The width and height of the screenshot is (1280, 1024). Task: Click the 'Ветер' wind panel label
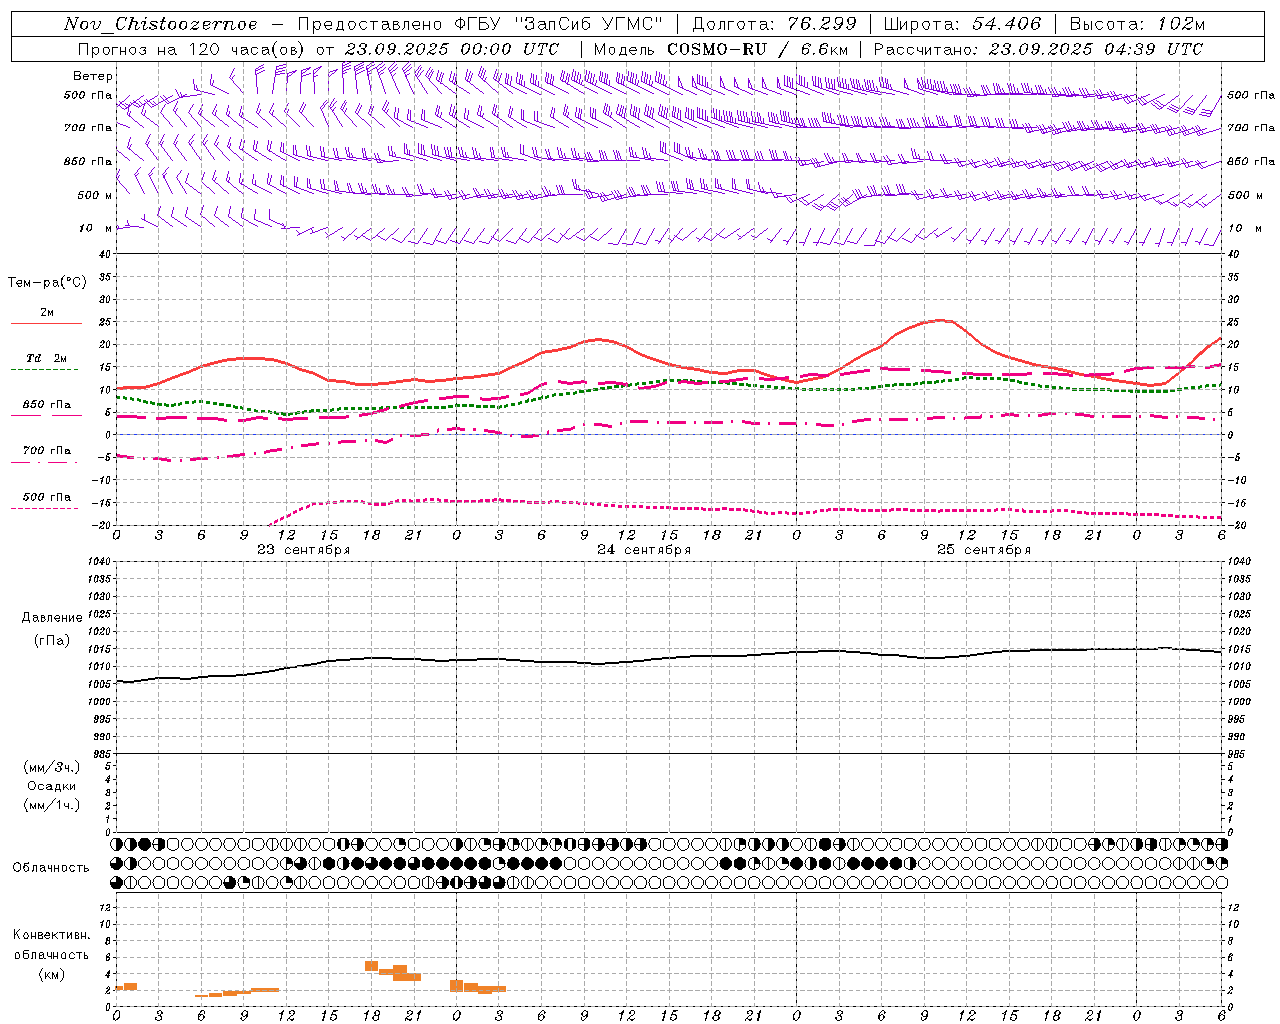(x=93, y=76)
